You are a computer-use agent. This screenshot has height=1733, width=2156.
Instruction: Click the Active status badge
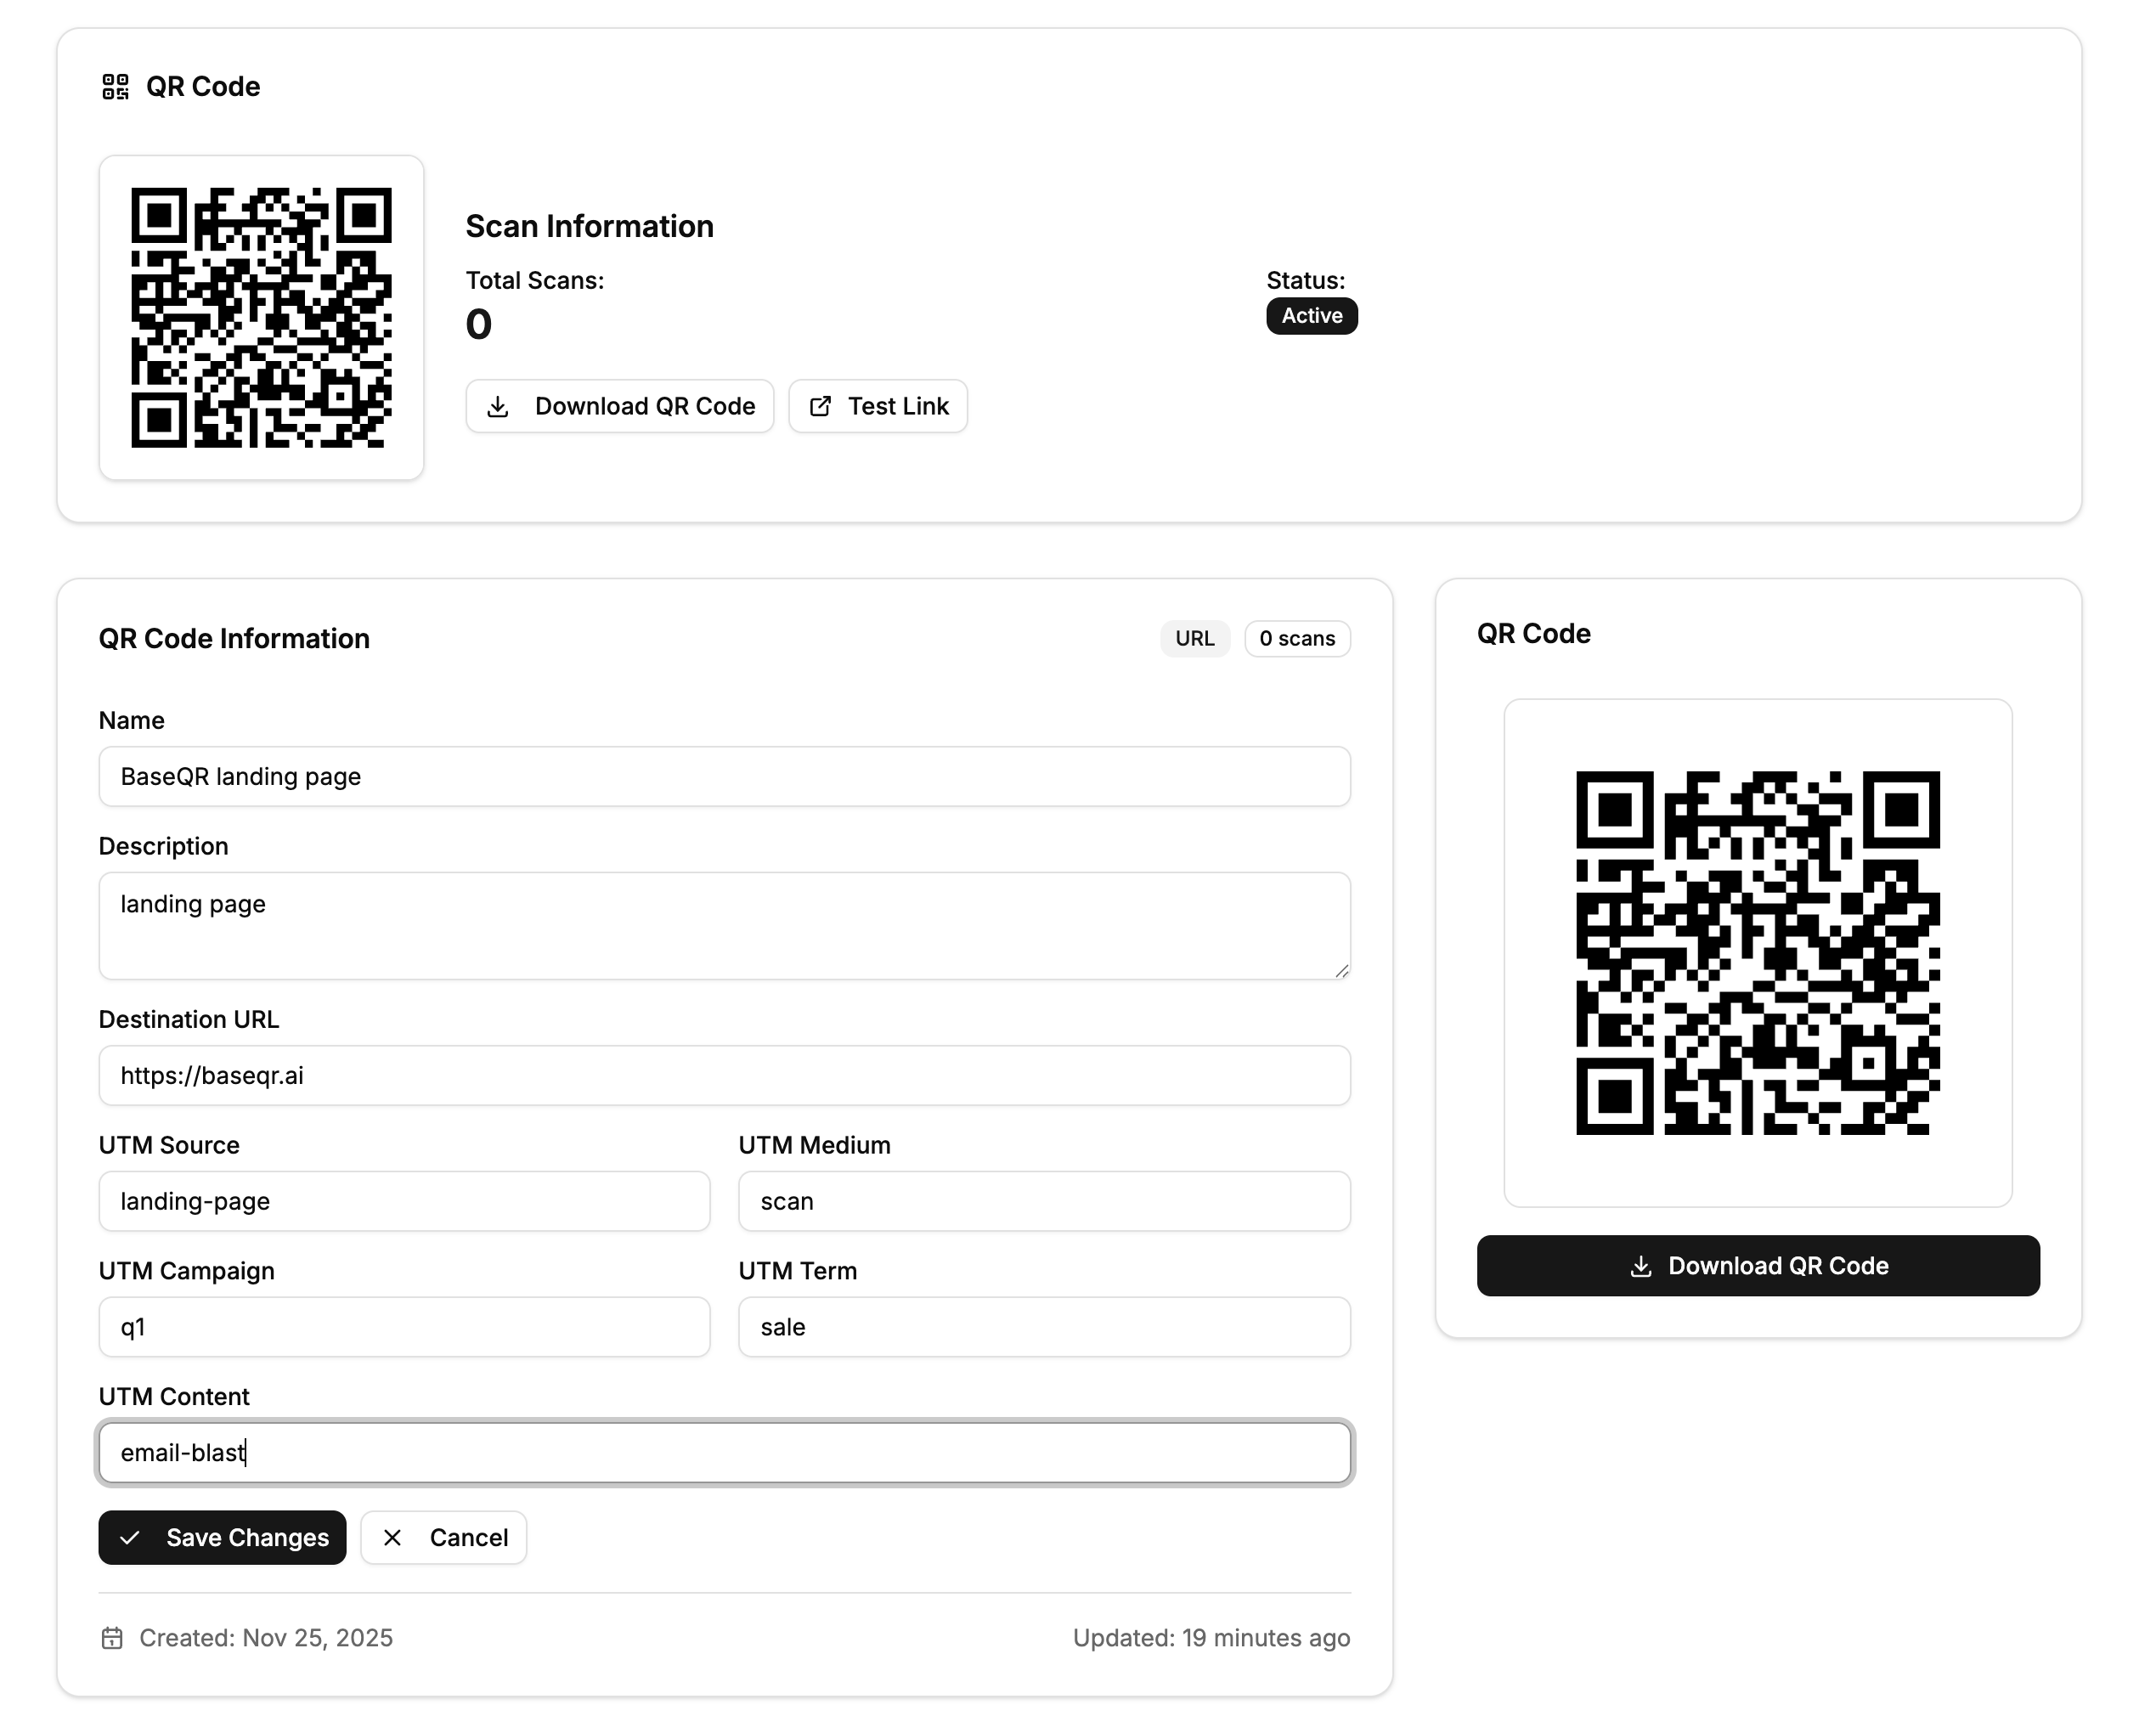(1311, 315)
